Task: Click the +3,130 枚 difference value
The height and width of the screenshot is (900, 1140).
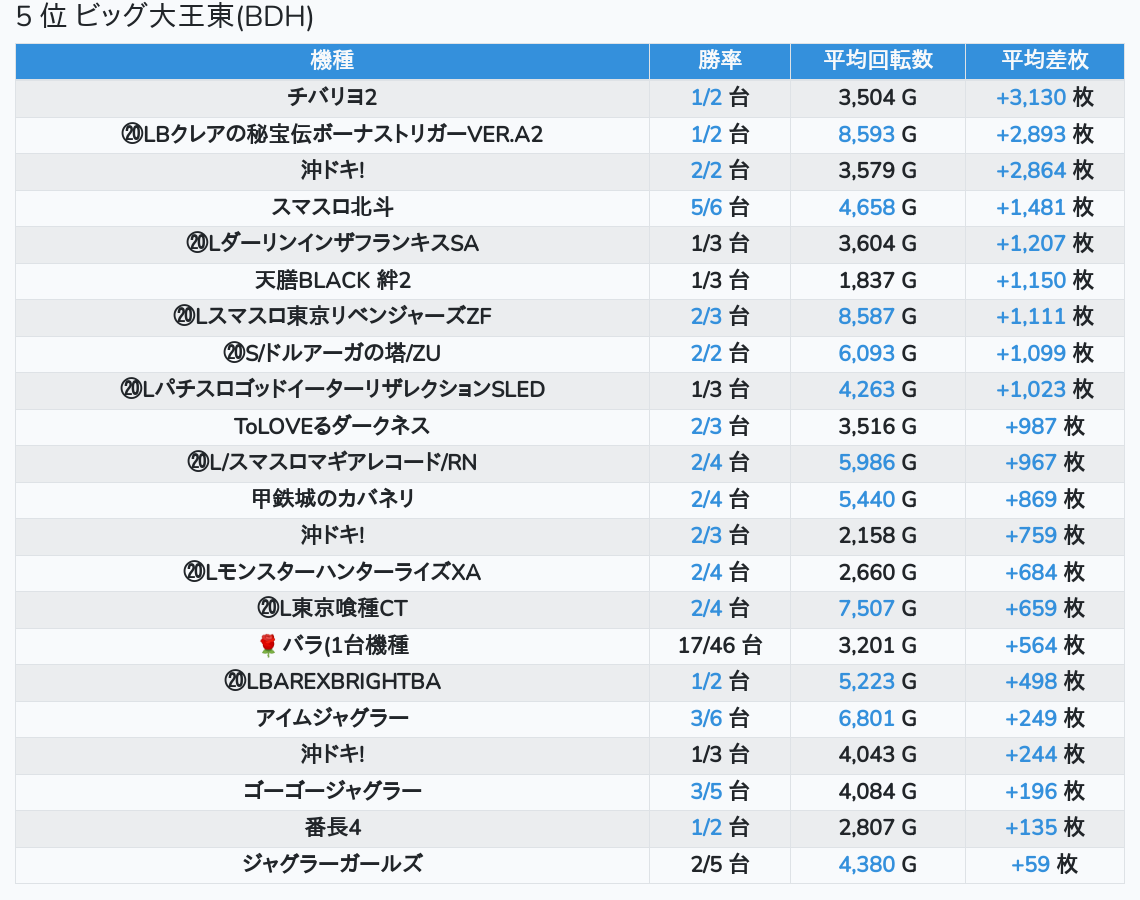Action: point(1045,97)
